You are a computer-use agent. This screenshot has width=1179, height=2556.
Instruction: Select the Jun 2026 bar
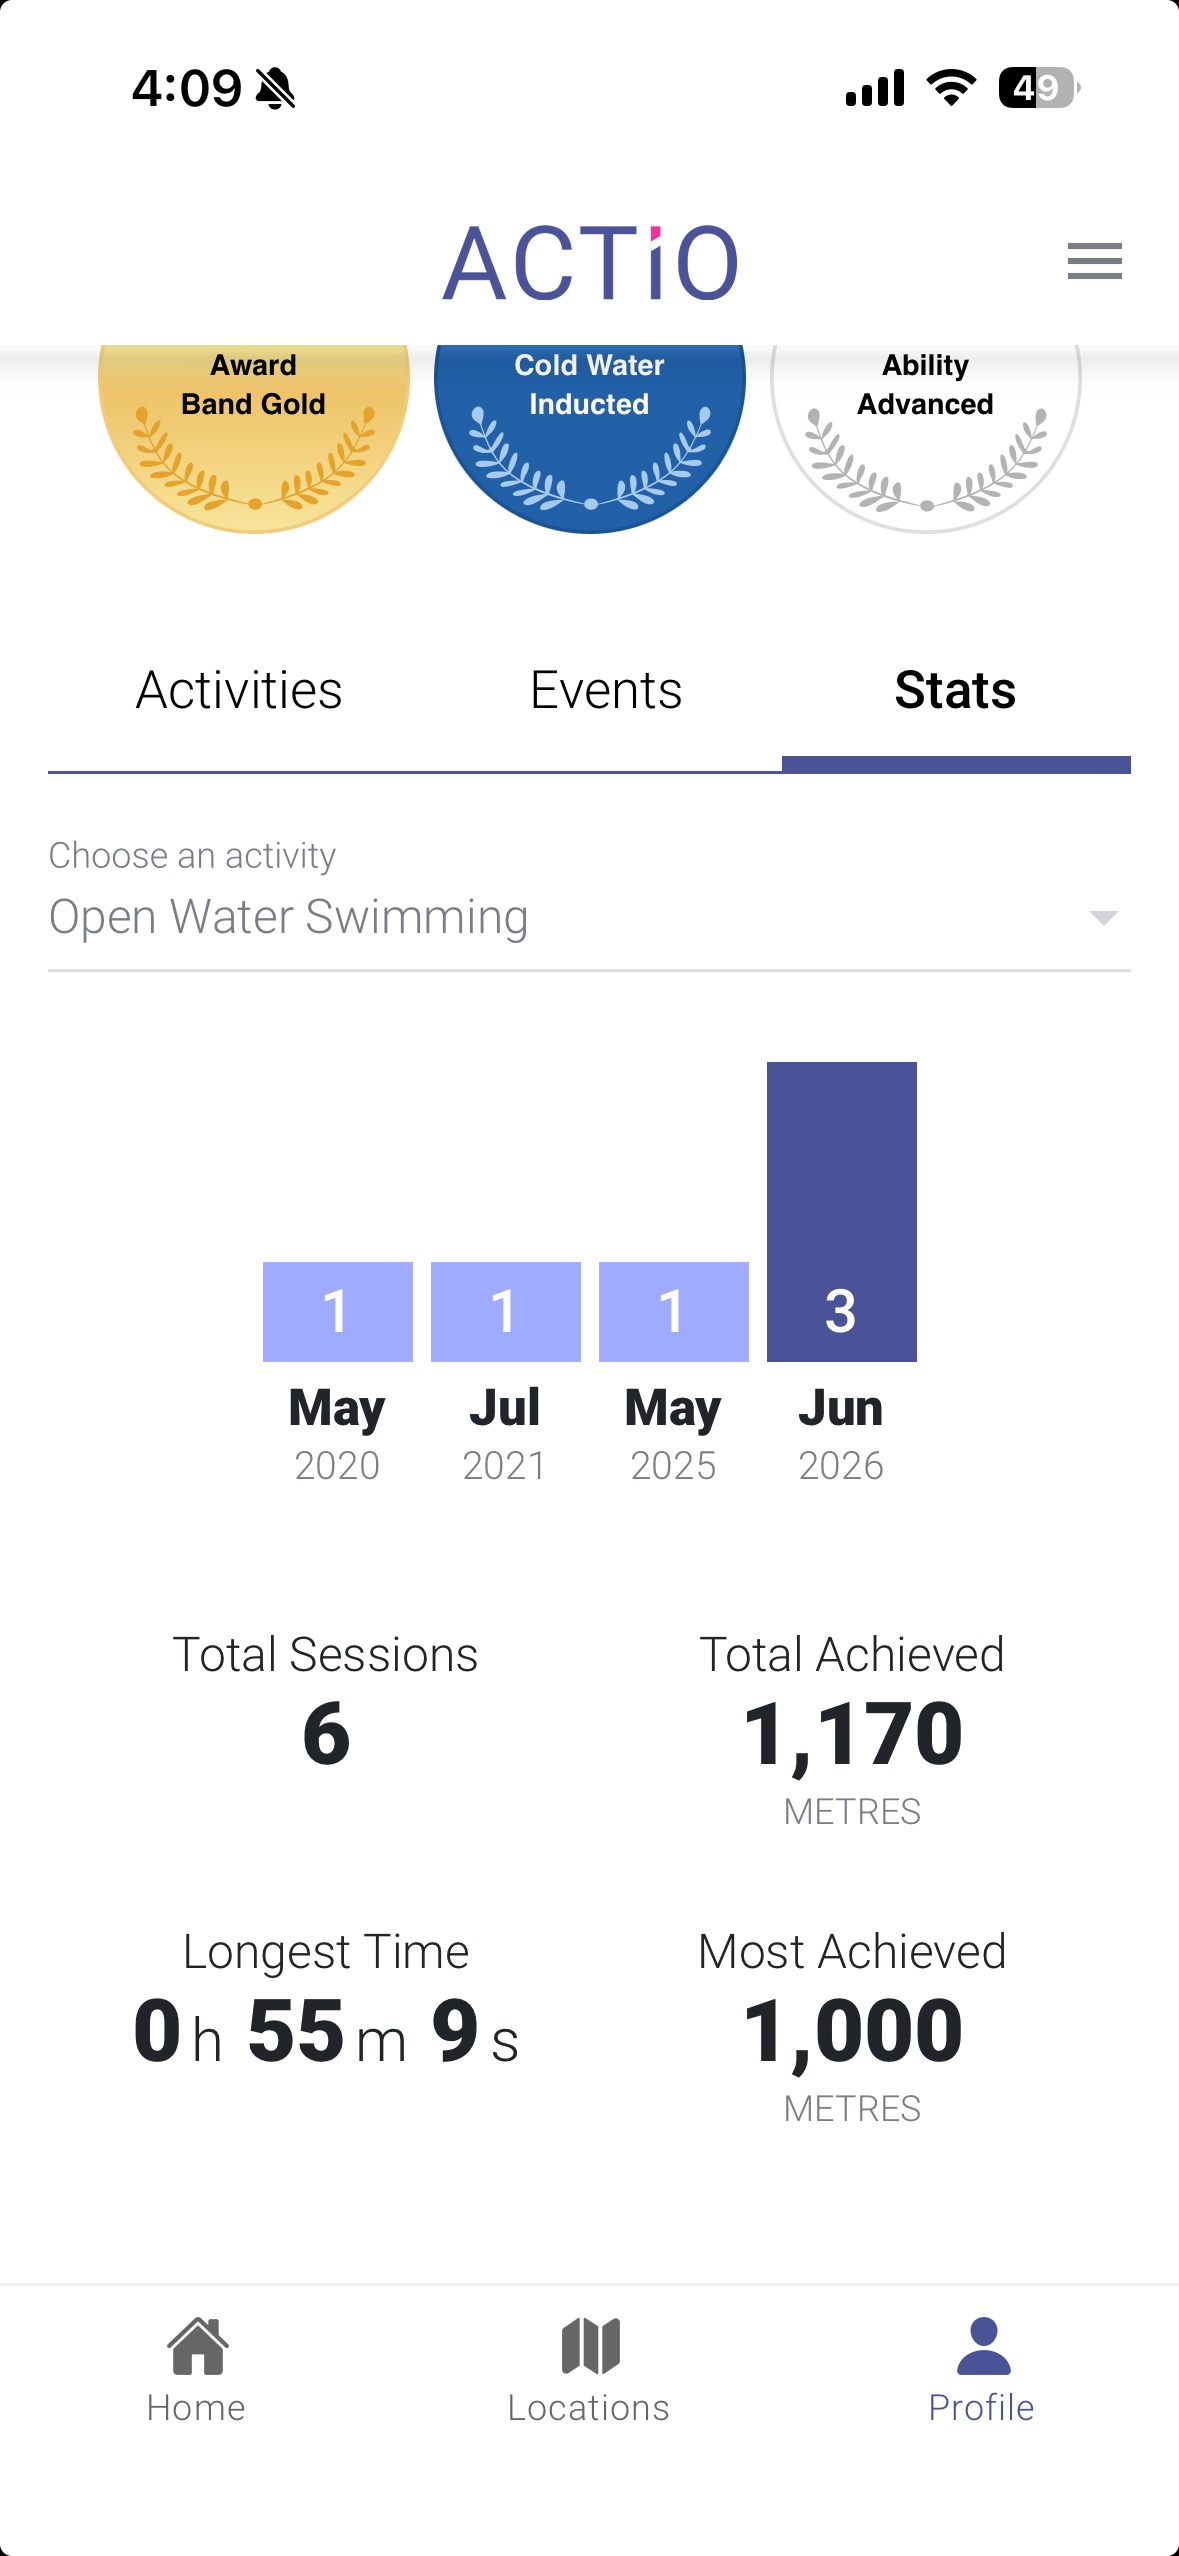pos(842,1212)
